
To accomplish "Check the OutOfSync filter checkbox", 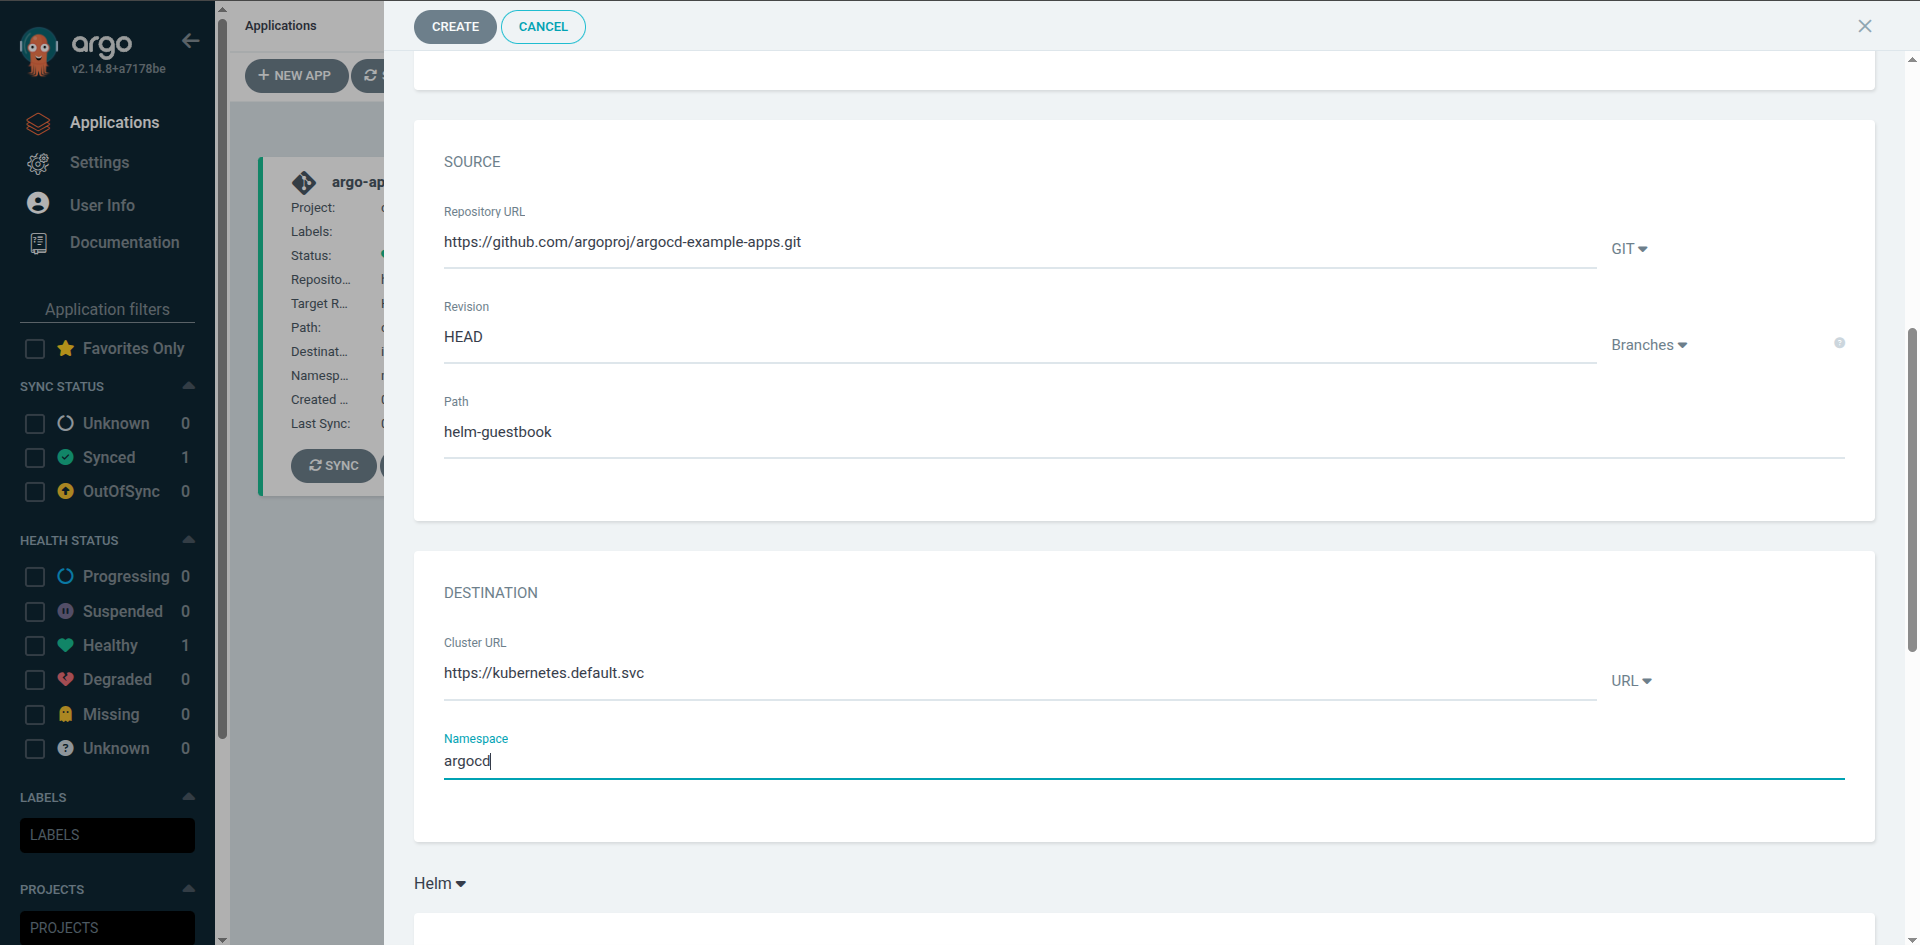I will pyautogui.click(x=35, y=492).
